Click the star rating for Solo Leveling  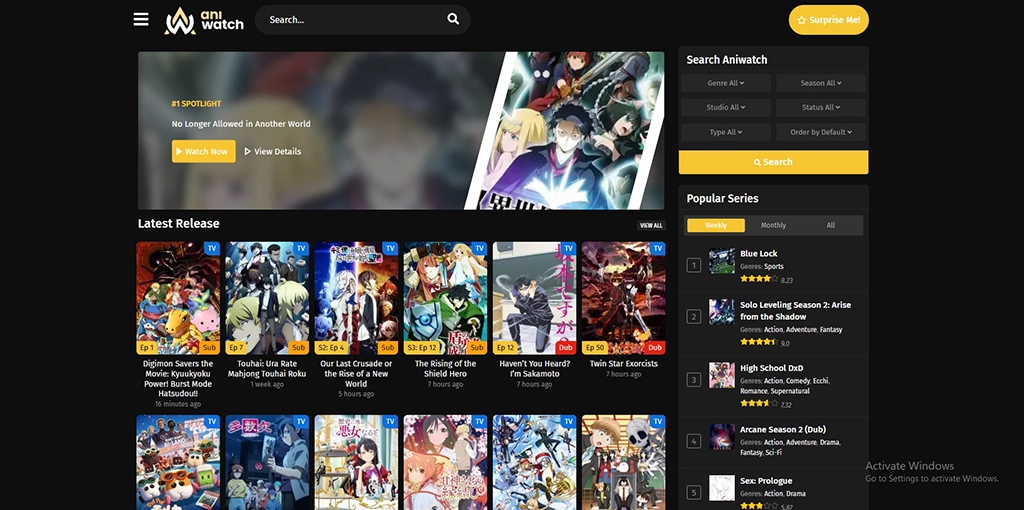coord(758,342)
